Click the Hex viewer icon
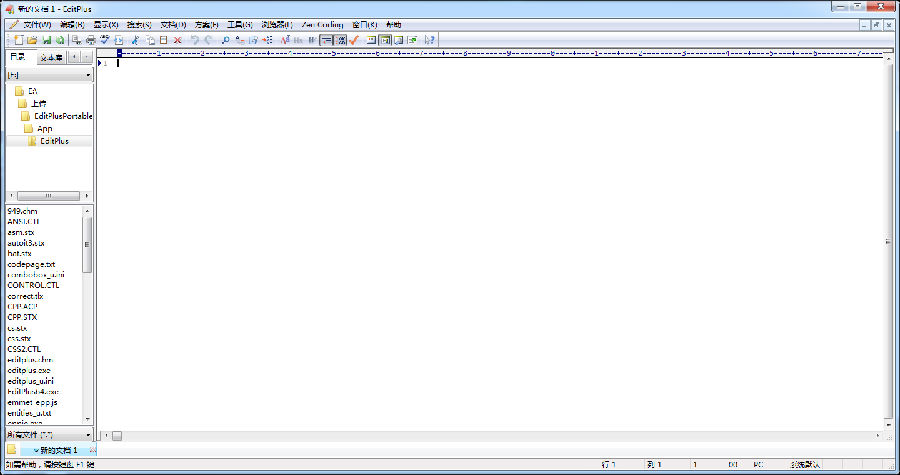This screenshot has width=900, height=475. click(x=298, y=40)
